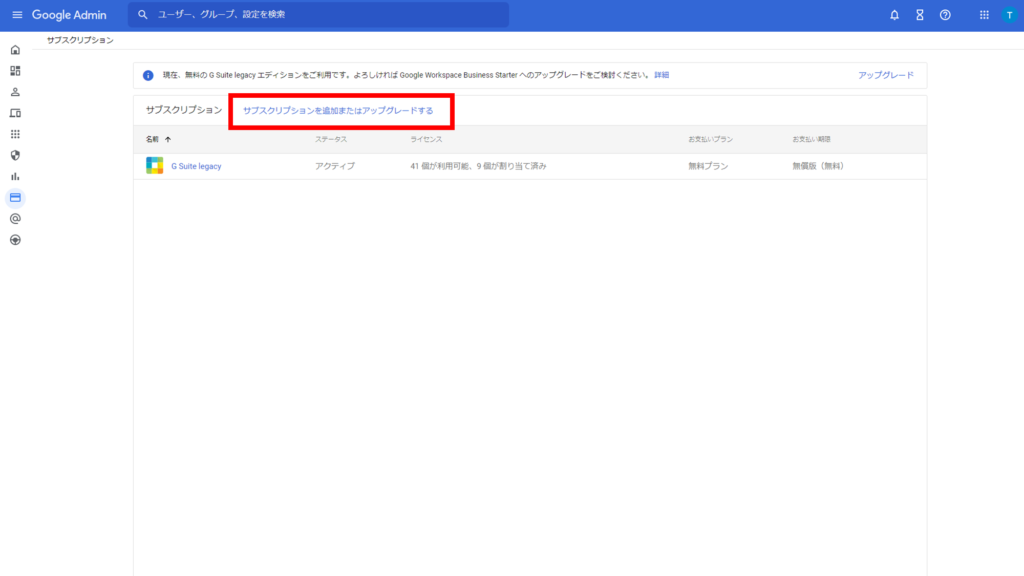Image resolution: width=1024 pixels, height=576 pixels.
Task: Click the Google Admin logo
Action: tap(69, 14)
